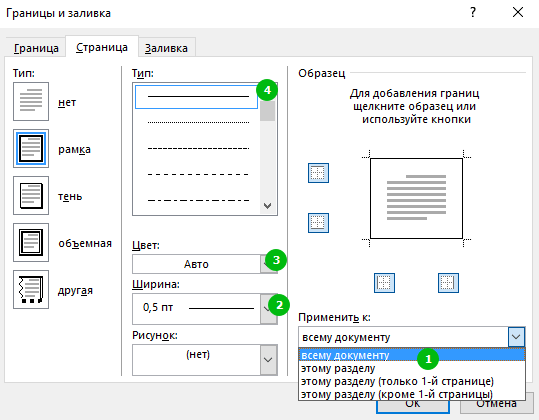Switch to the 'Заливка' tab
The image size is (539, 420).
pyautogui.click(x=166, y=48)
